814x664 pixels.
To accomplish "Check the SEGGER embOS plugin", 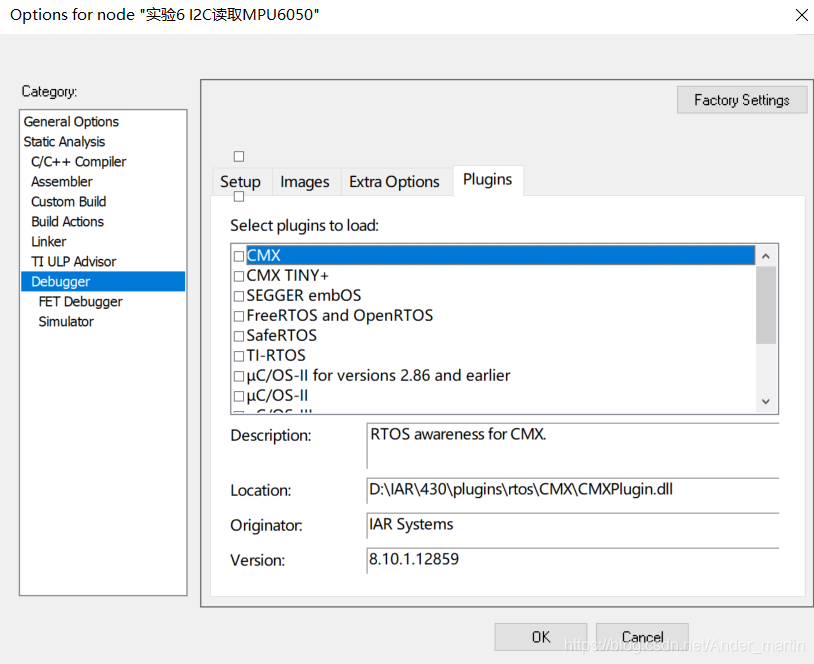I will click(x=238, y=295).
